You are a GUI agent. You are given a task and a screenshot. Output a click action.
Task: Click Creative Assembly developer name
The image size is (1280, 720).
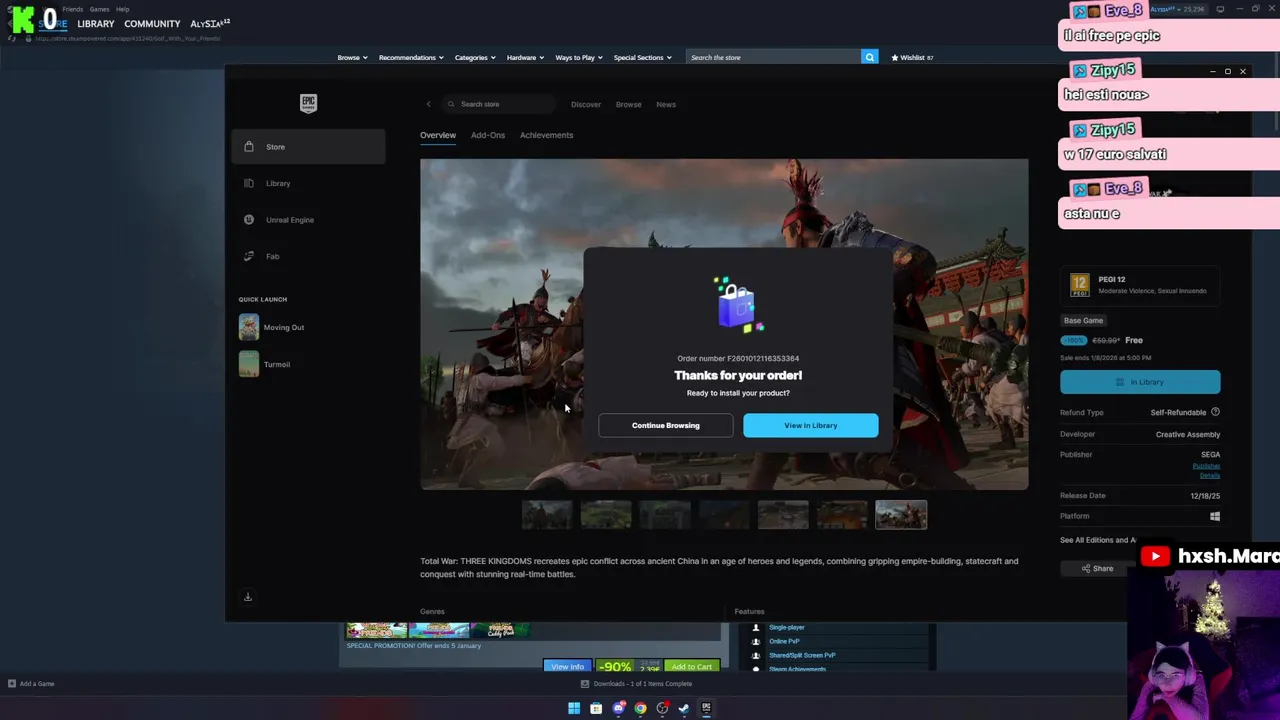tap(1188, 434)
